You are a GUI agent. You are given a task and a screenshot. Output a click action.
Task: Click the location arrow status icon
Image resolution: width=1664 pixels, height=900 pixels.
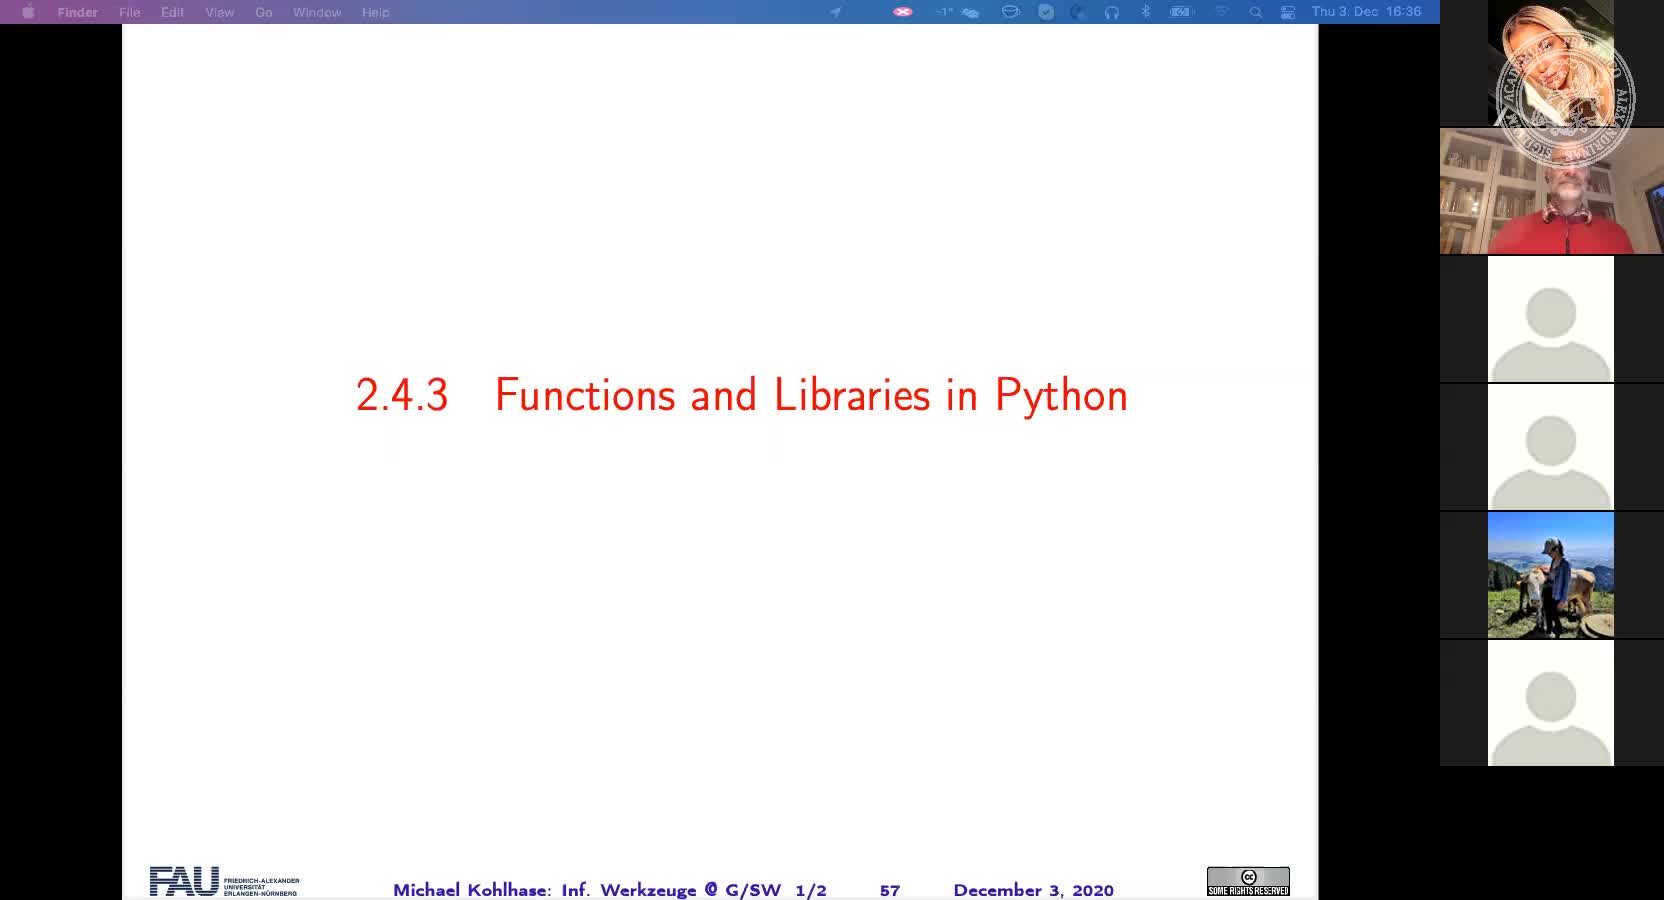[835, 12]
